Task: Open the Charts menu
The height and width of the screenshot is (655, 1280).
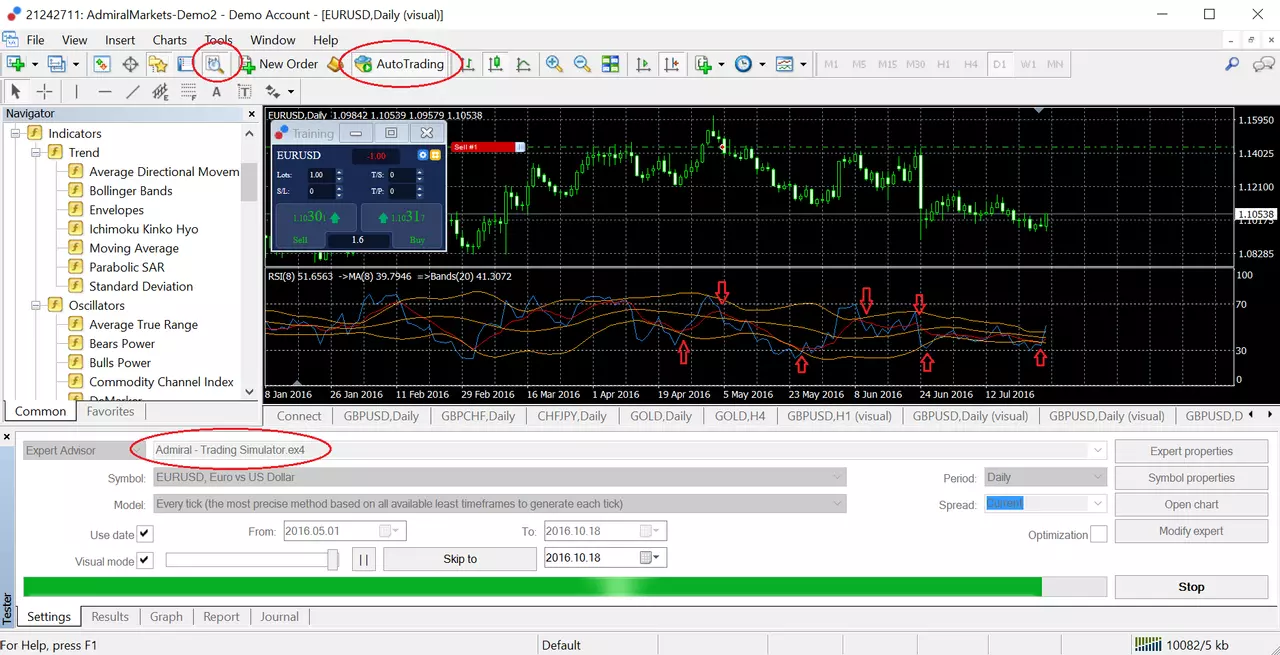Action: click(170, 40)
